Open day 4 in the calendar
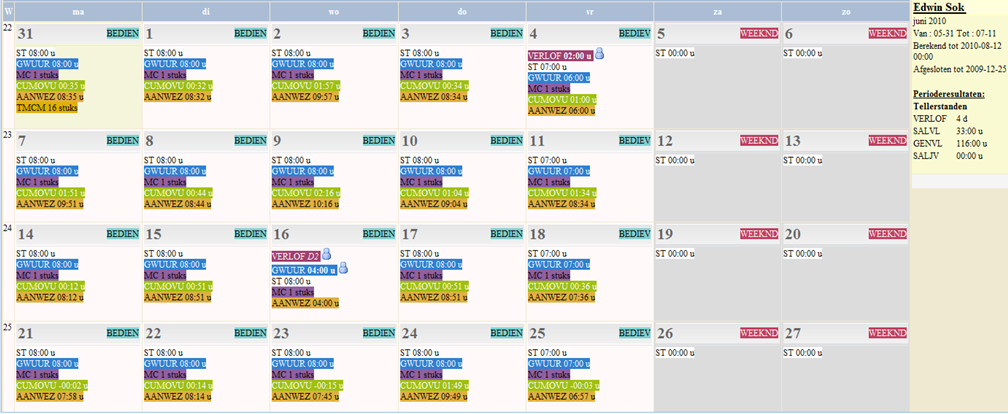Screen dimensions: 1008x414 534,34
